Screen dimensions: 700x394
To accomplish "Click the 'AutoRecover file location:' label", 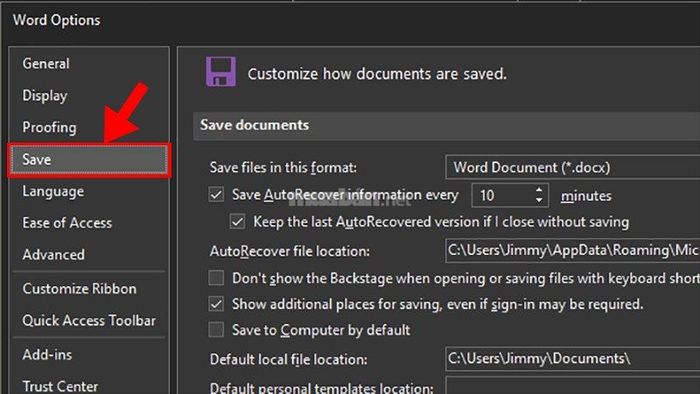I will tap(290, 251).
